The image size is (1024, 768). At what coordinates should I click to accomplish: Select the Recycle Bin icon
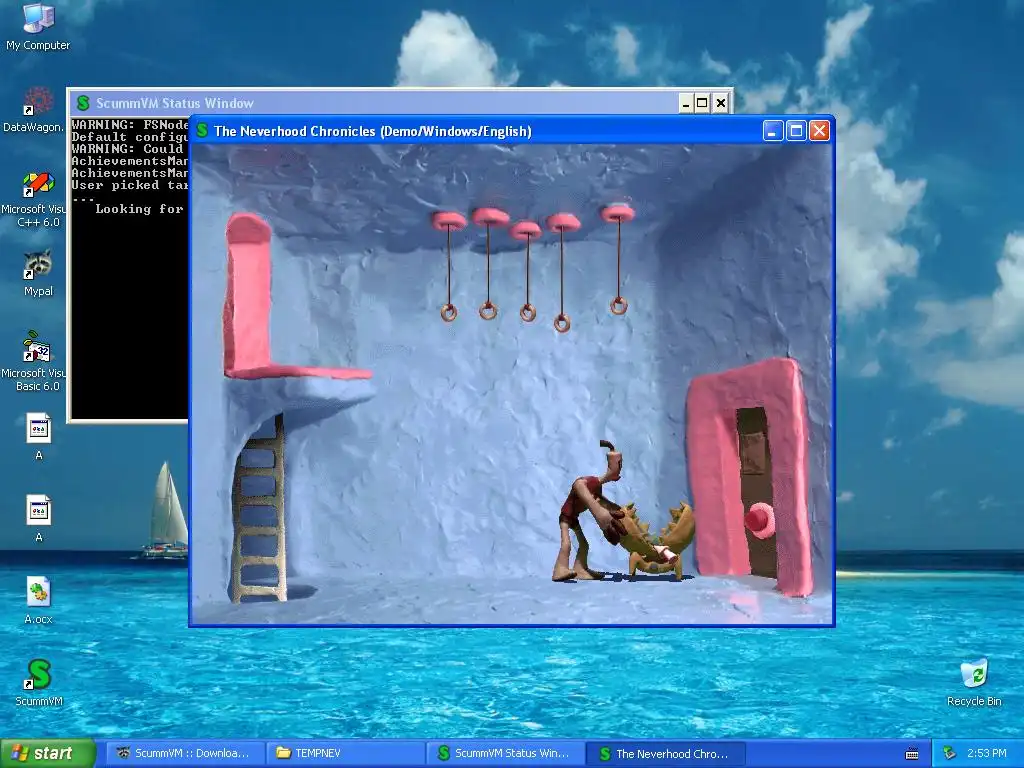974,682
